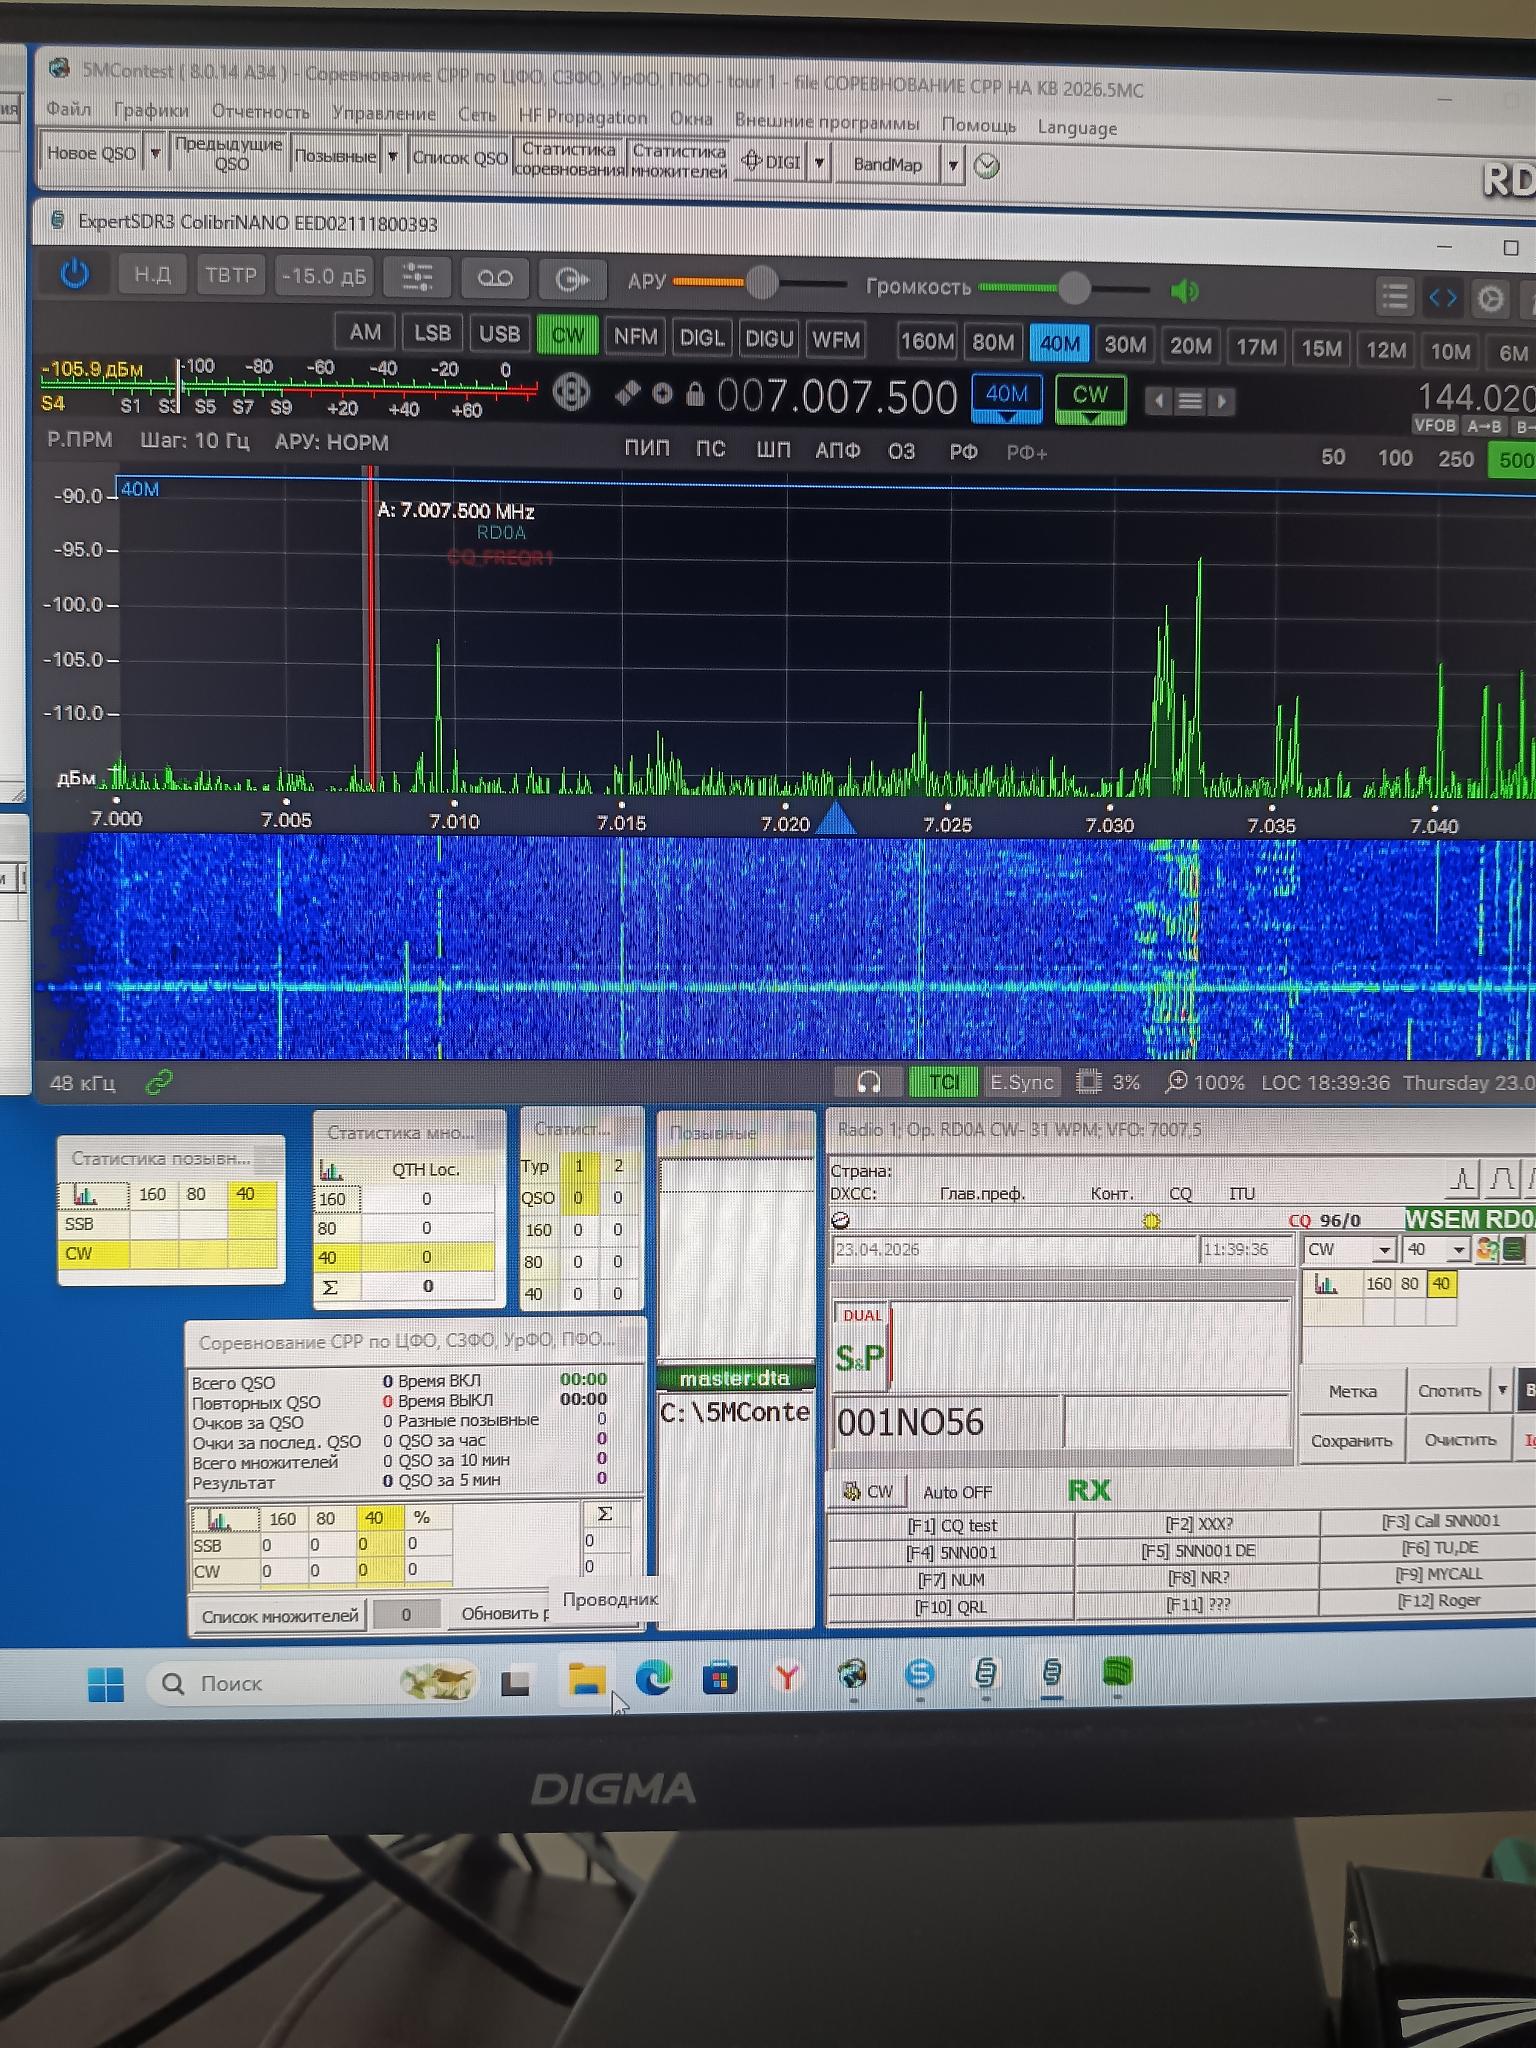Click the power button in ExpertSDR3
Viewport: 1536px width, 2048px height.
(x=75, y=274)
